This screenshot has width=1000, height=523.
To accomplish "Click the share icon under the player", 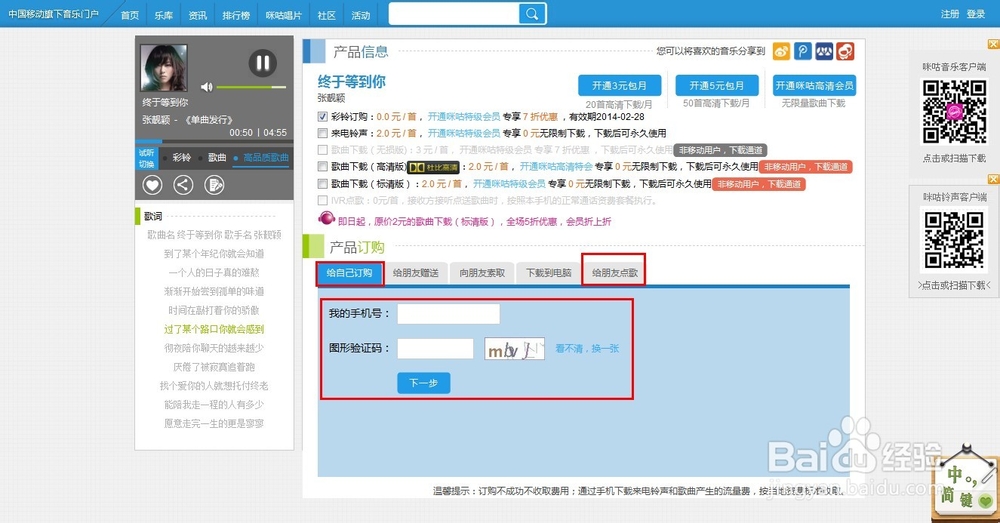I will click(183, 185).
